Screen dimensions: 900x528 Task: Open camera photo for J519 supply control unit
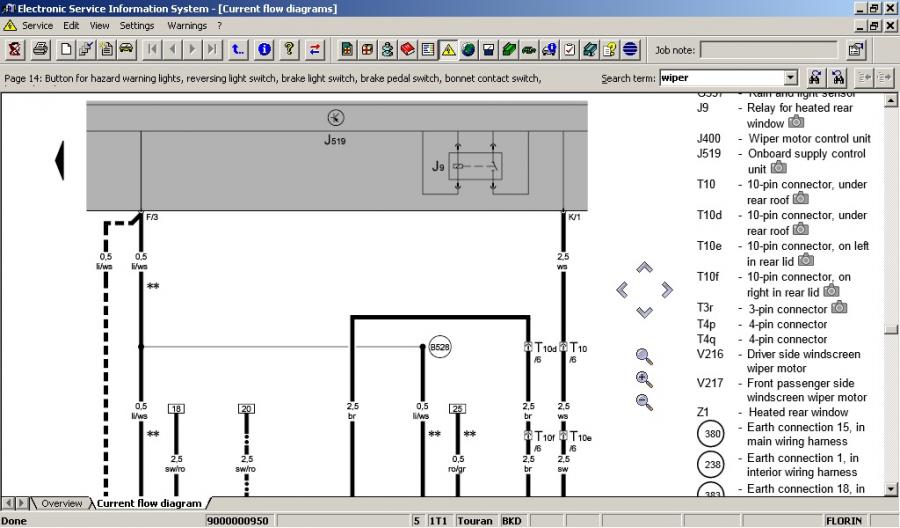point(779,169)
